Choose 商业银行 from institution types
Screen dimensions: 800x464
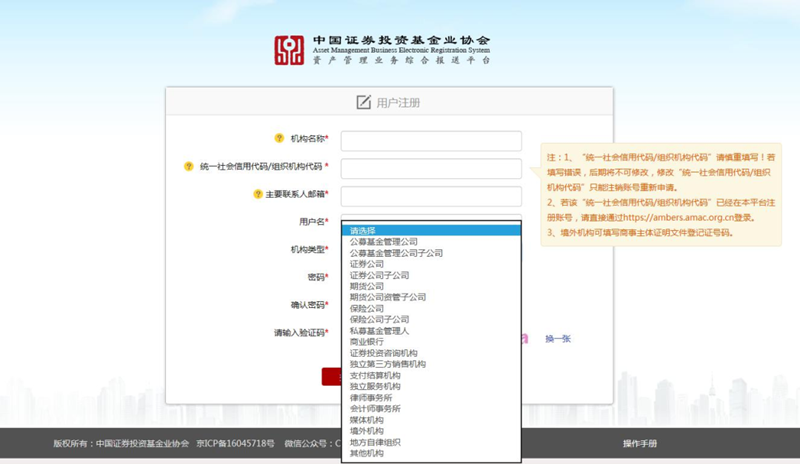366,342
